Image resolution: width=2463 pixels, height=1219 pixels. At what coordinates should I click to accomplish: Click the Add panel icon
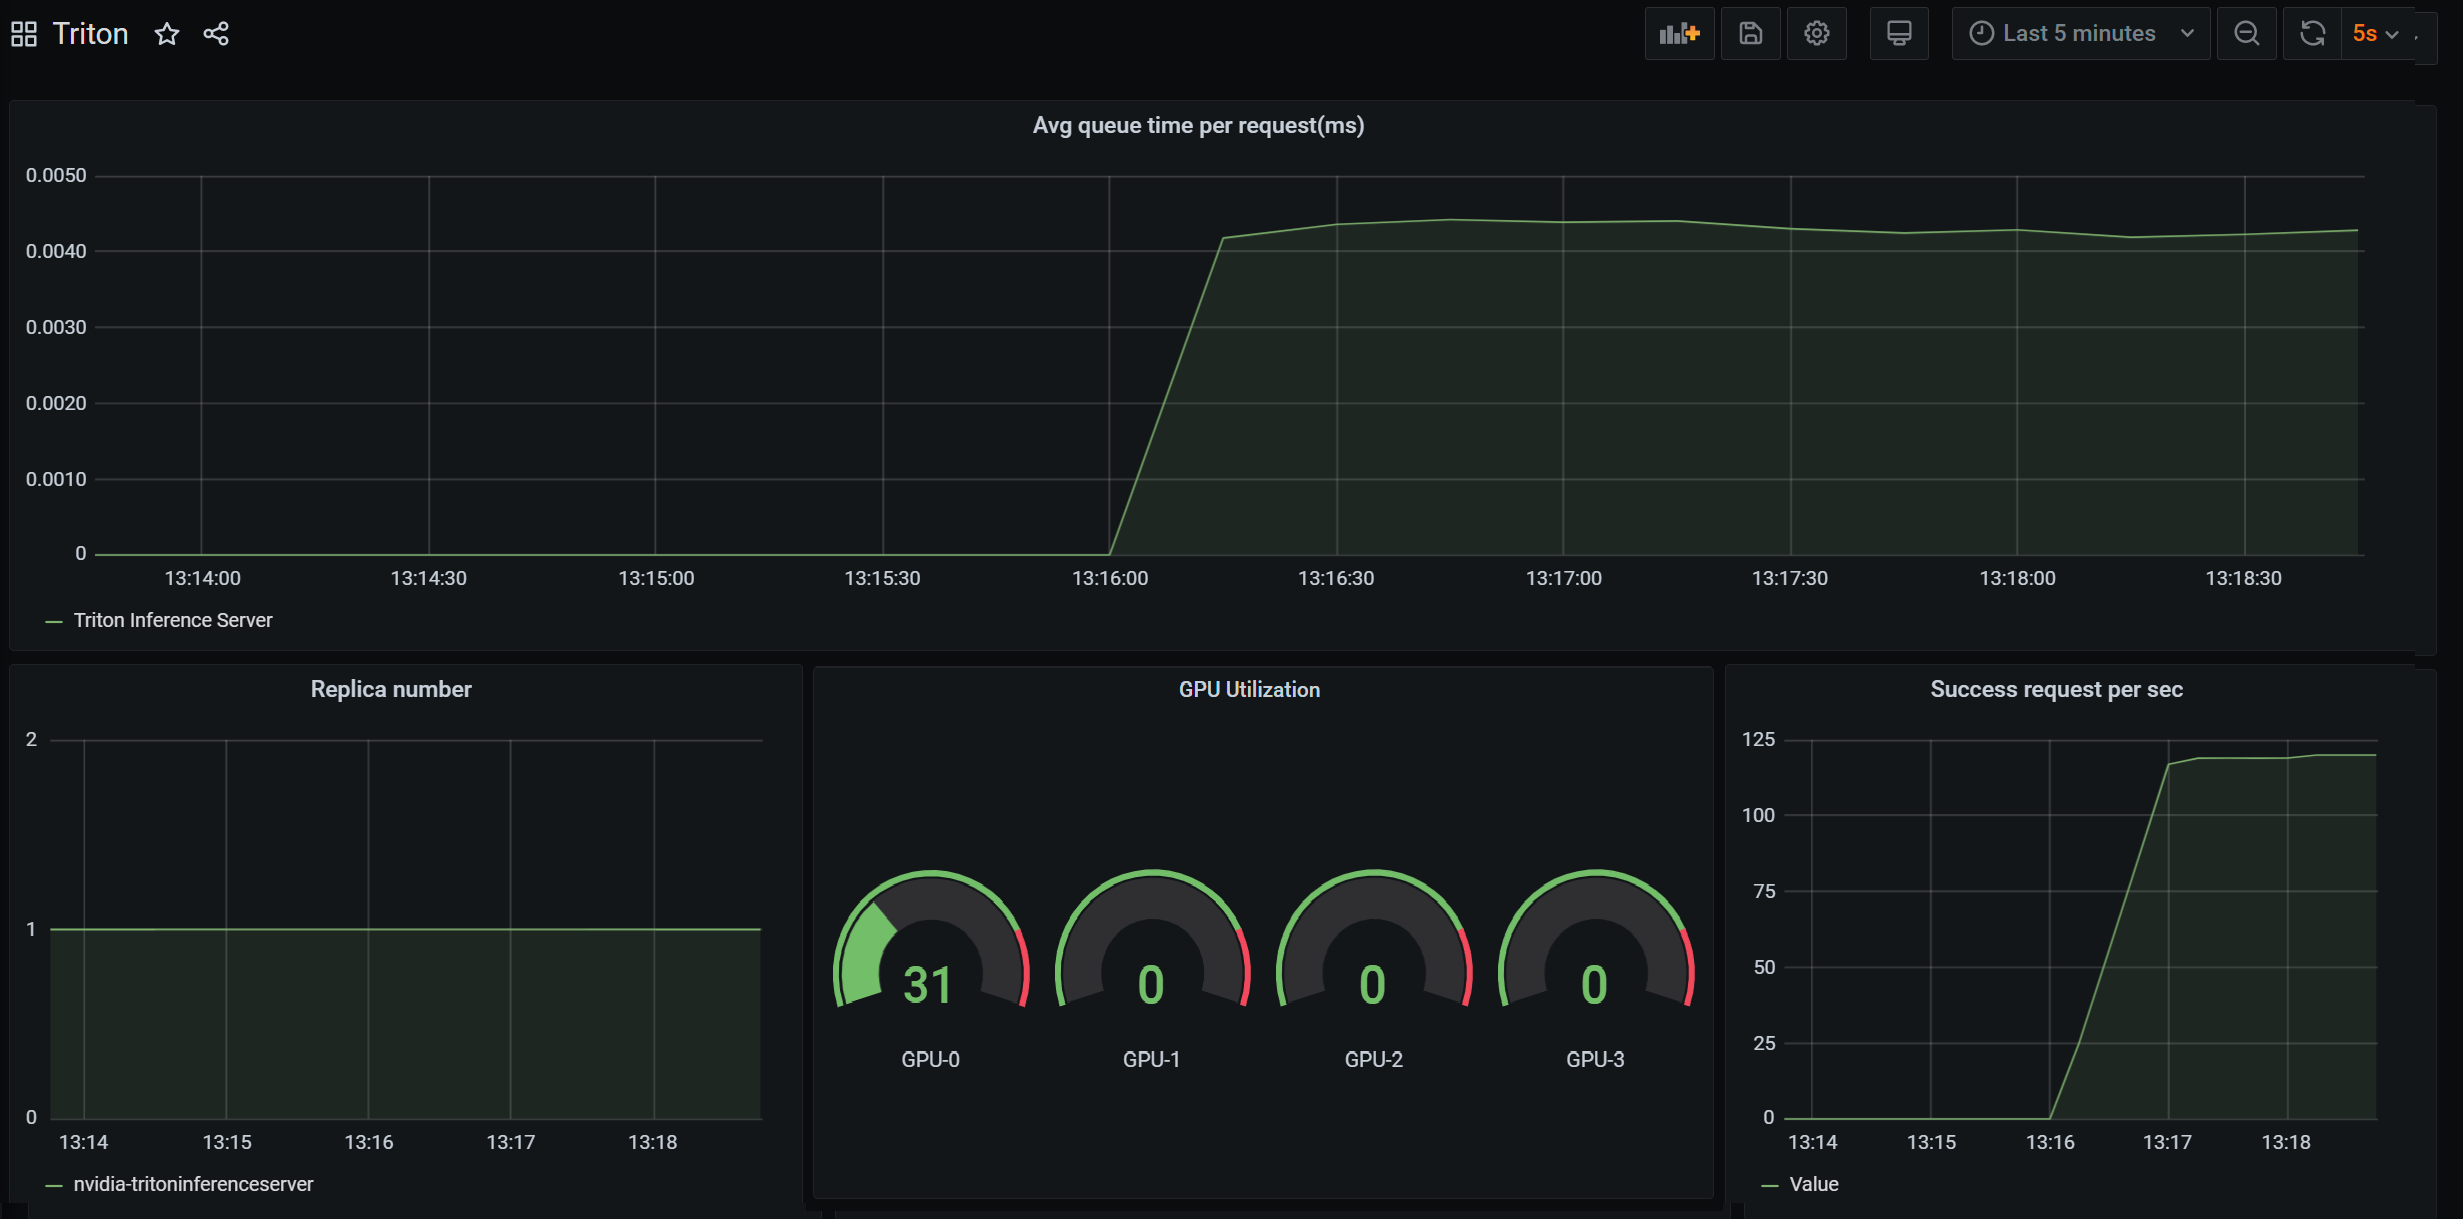pos(1679,34)
